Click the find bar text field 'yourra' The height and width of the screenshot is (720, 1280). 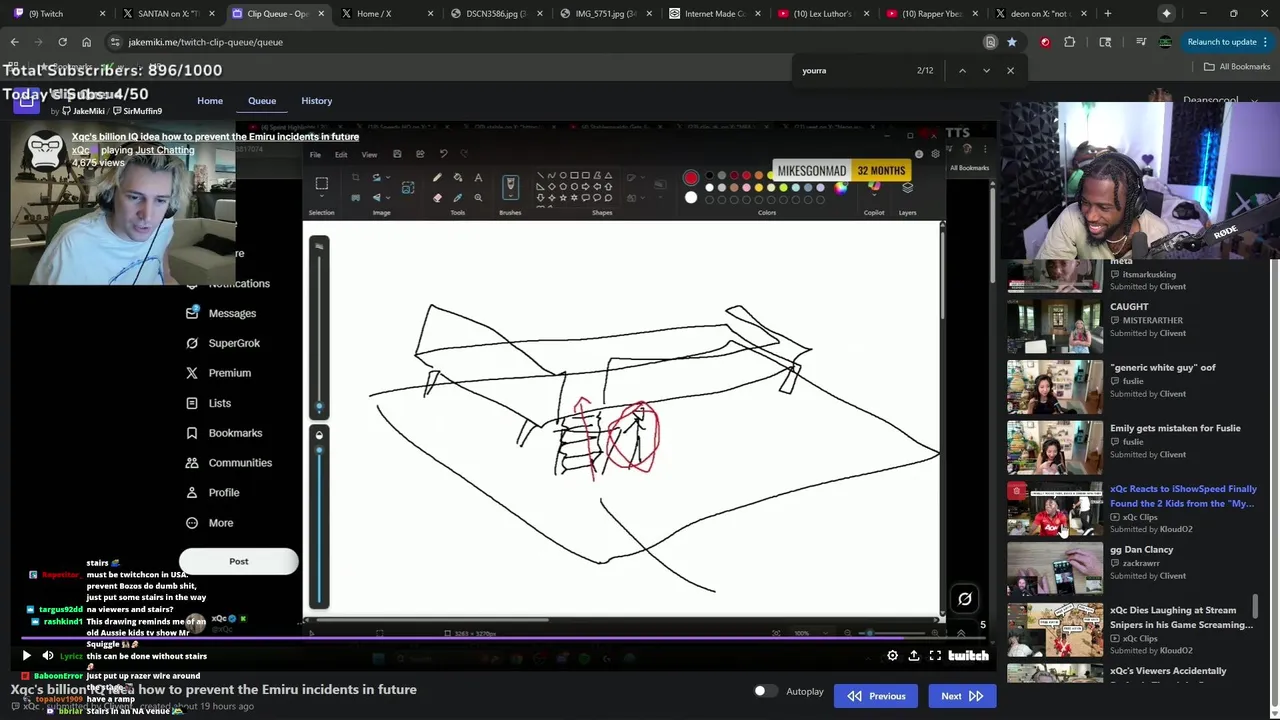(x=855, y=70)
